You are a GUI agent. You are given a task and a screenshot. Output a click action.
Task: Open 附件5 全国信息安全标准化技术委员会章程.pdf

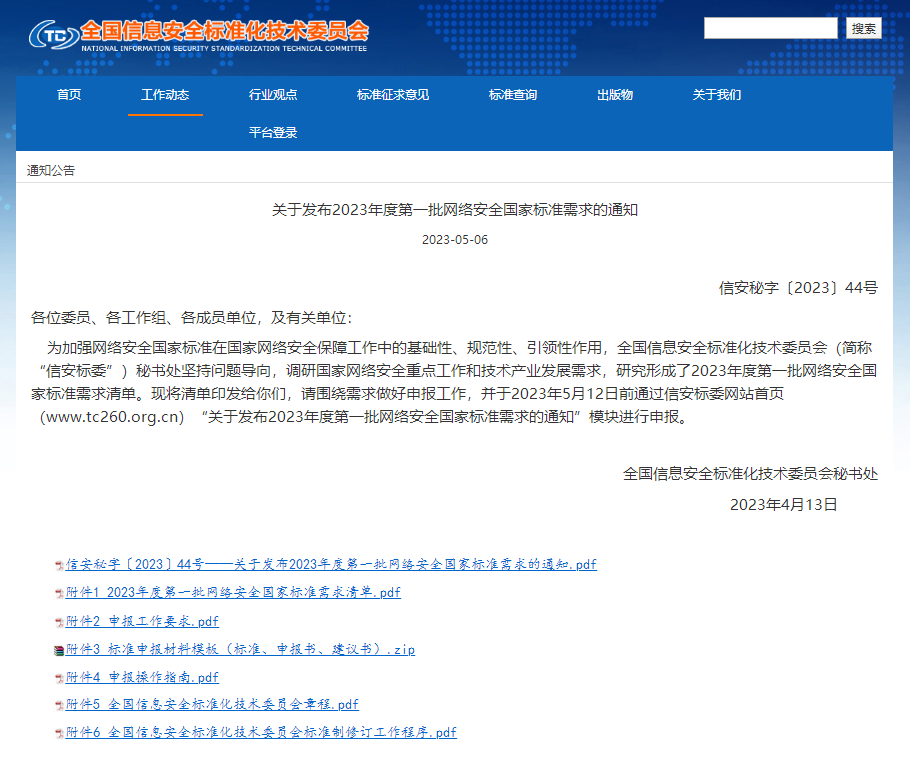(212, 704)
